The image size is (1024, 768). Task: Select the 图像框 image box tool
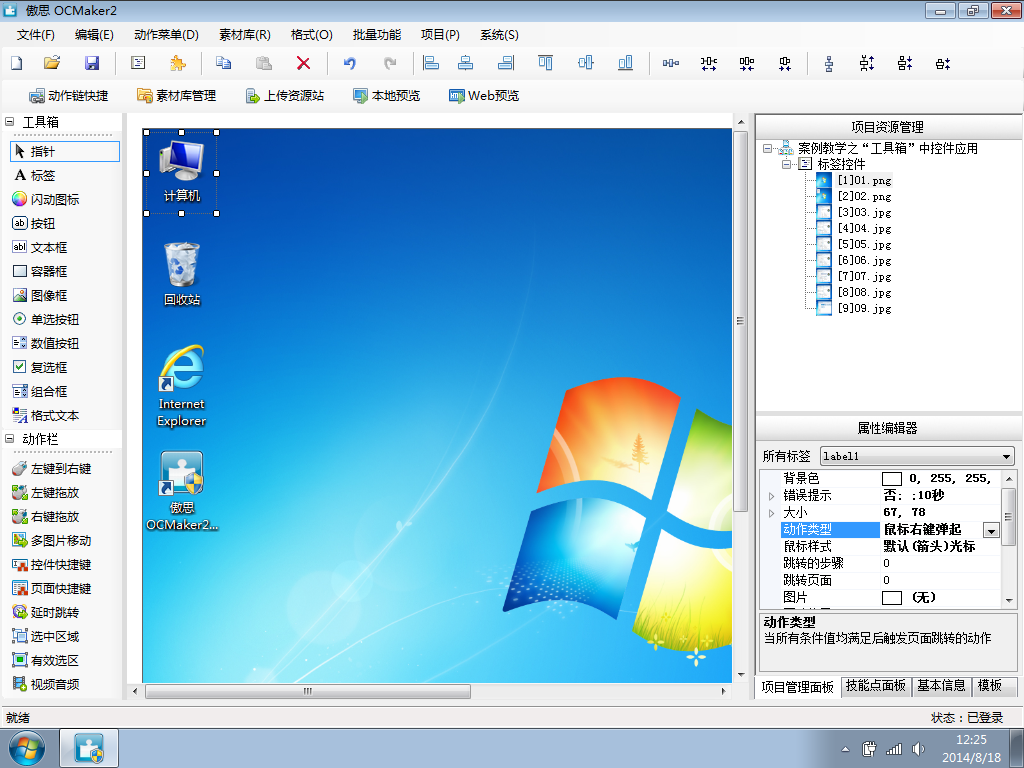[40, 296]
